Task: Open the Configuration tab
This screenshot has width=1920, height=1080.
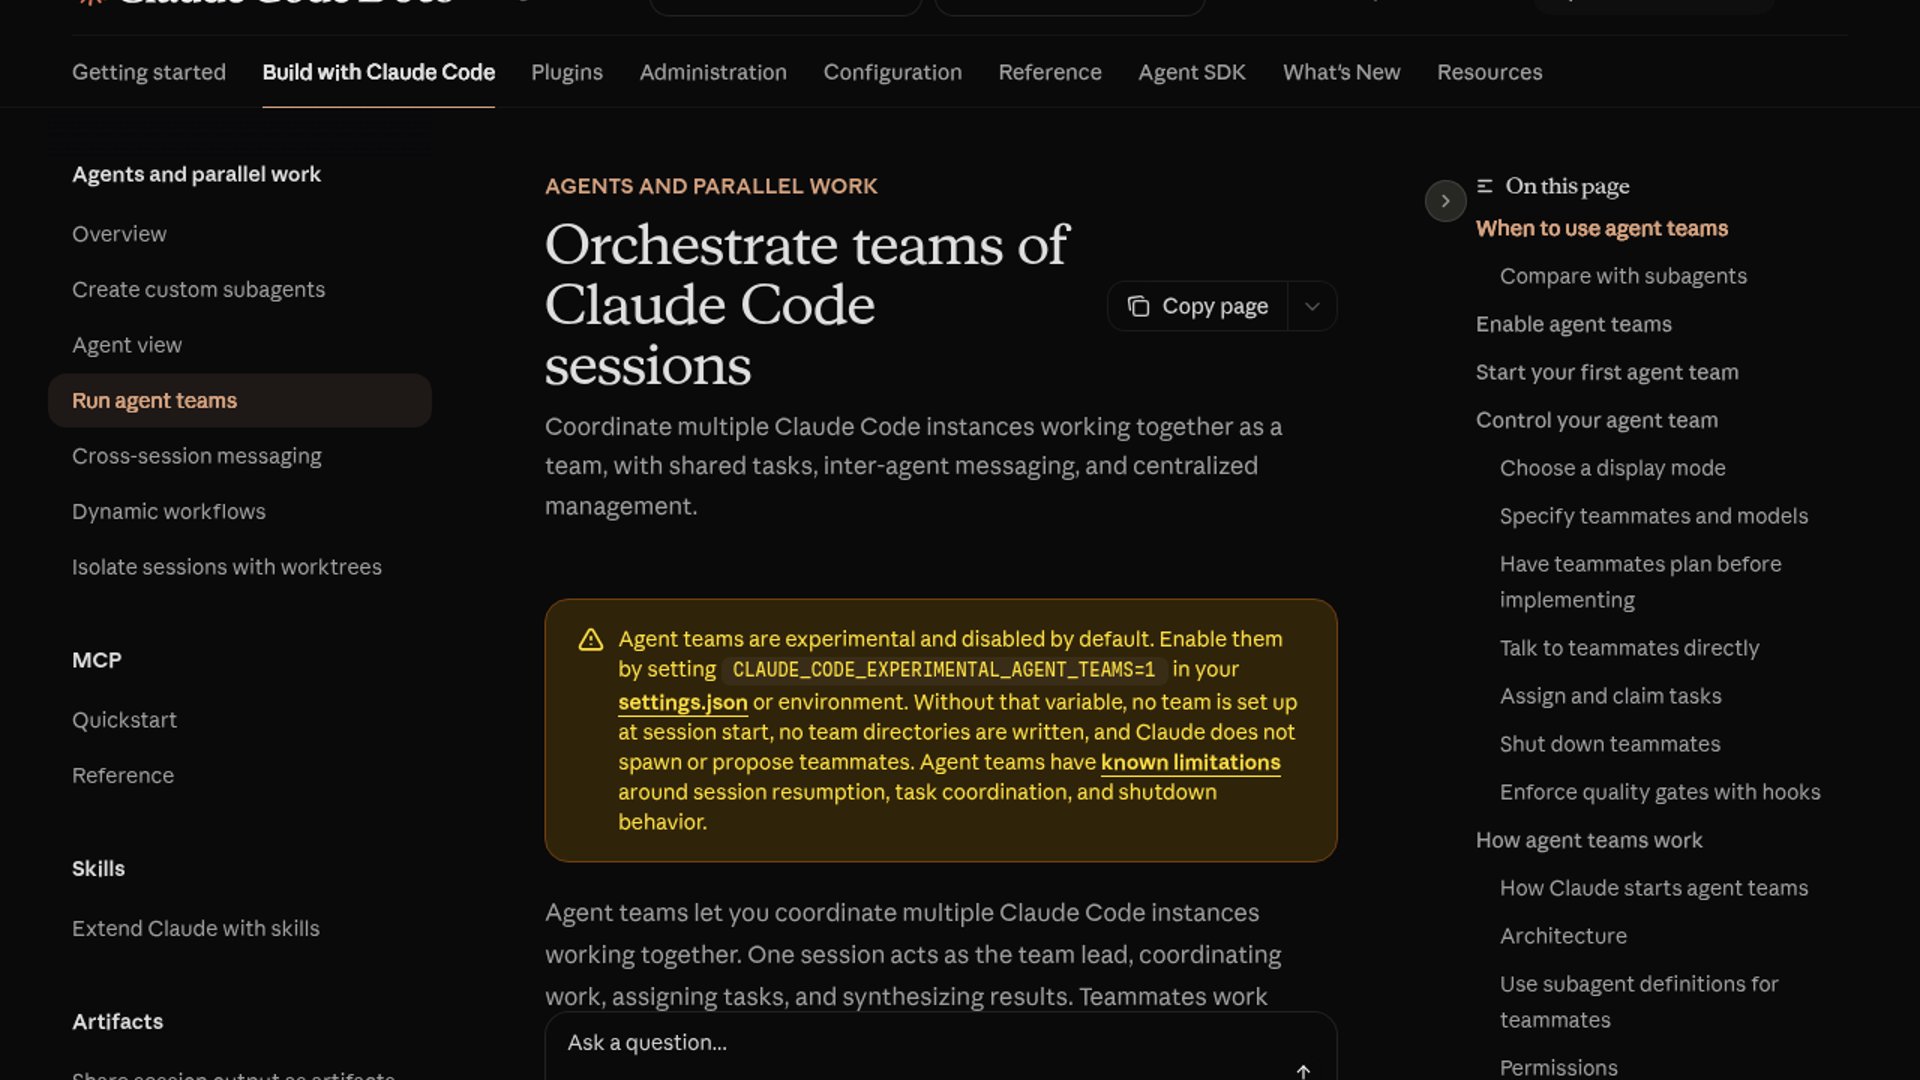Action: [892, 72]
